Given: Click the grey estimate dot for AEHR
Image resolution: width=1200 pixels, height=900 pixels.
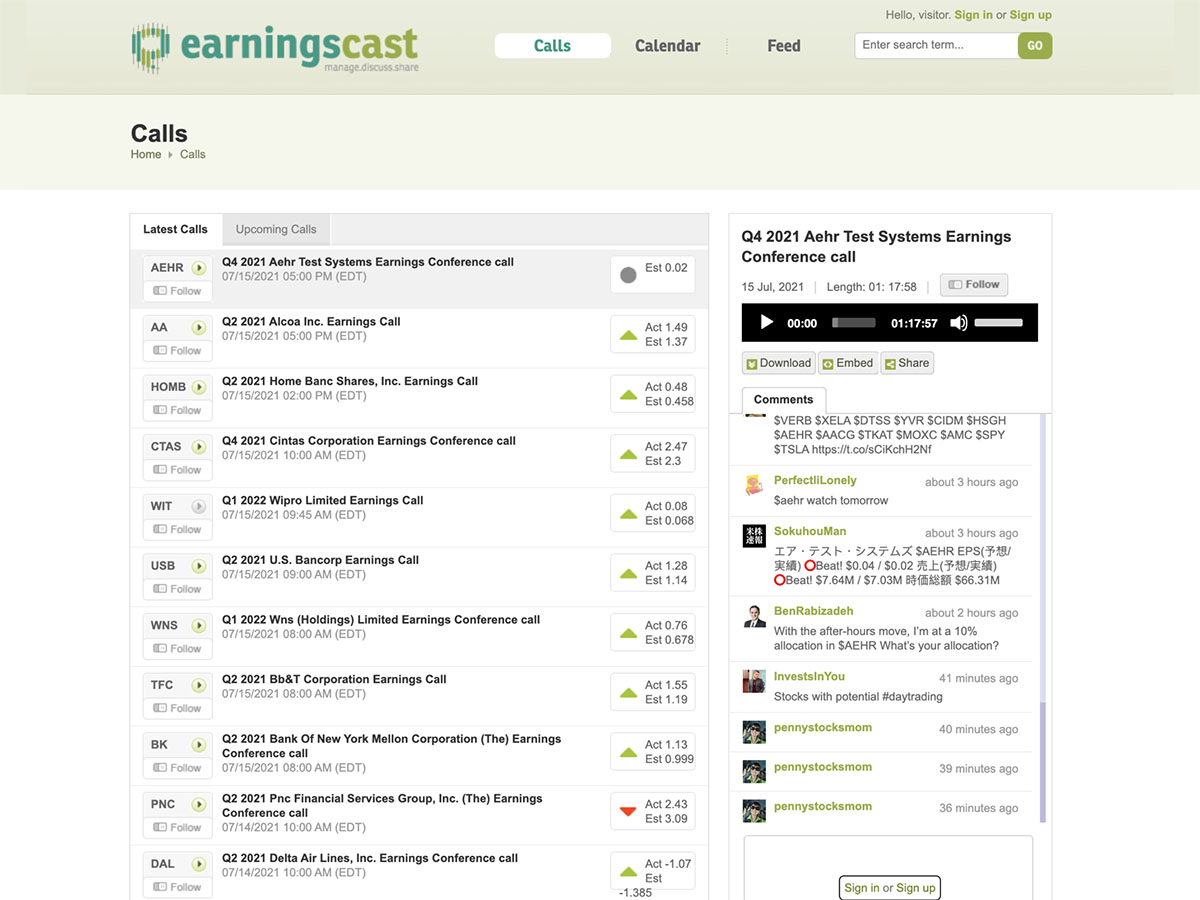Looking at the screenshot, I should pos(628,275).
